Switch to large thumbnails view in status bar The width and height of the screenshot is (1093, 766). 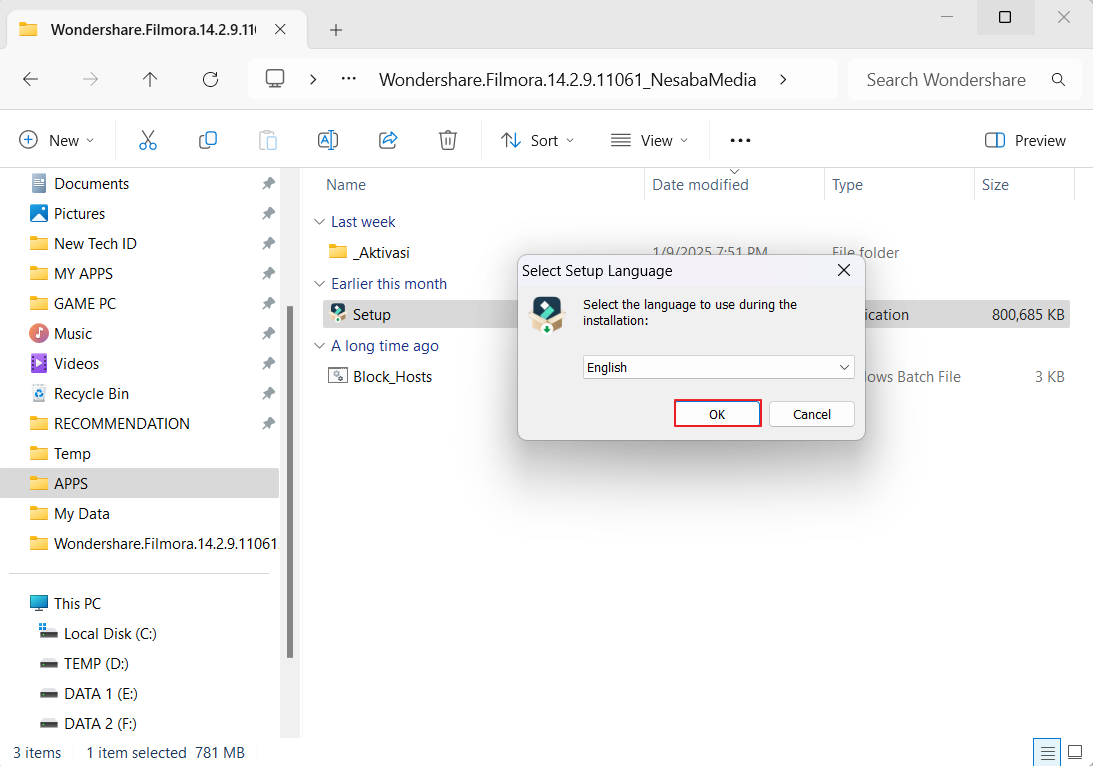[1075, 752]
